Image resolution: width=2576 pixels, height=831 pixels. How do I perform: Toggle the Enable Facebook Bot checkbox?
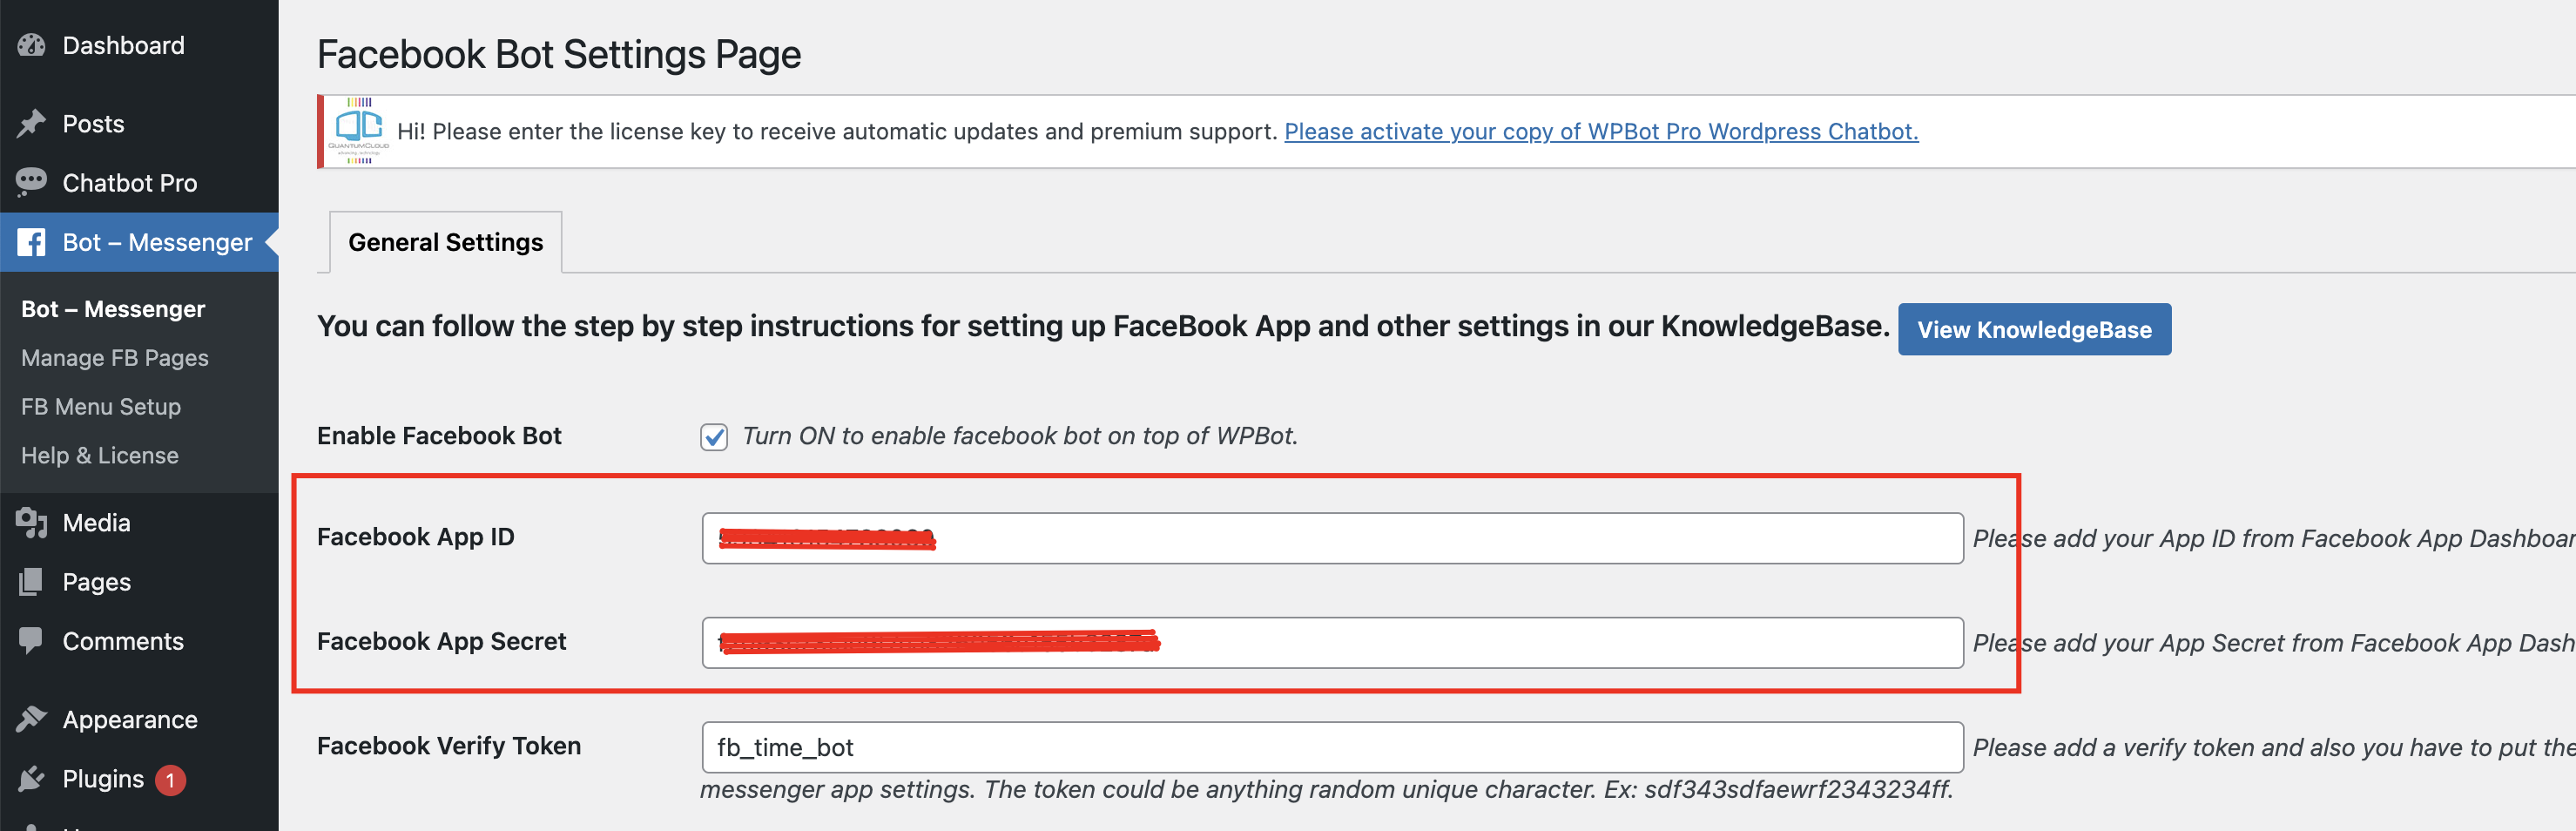[714, 437]
